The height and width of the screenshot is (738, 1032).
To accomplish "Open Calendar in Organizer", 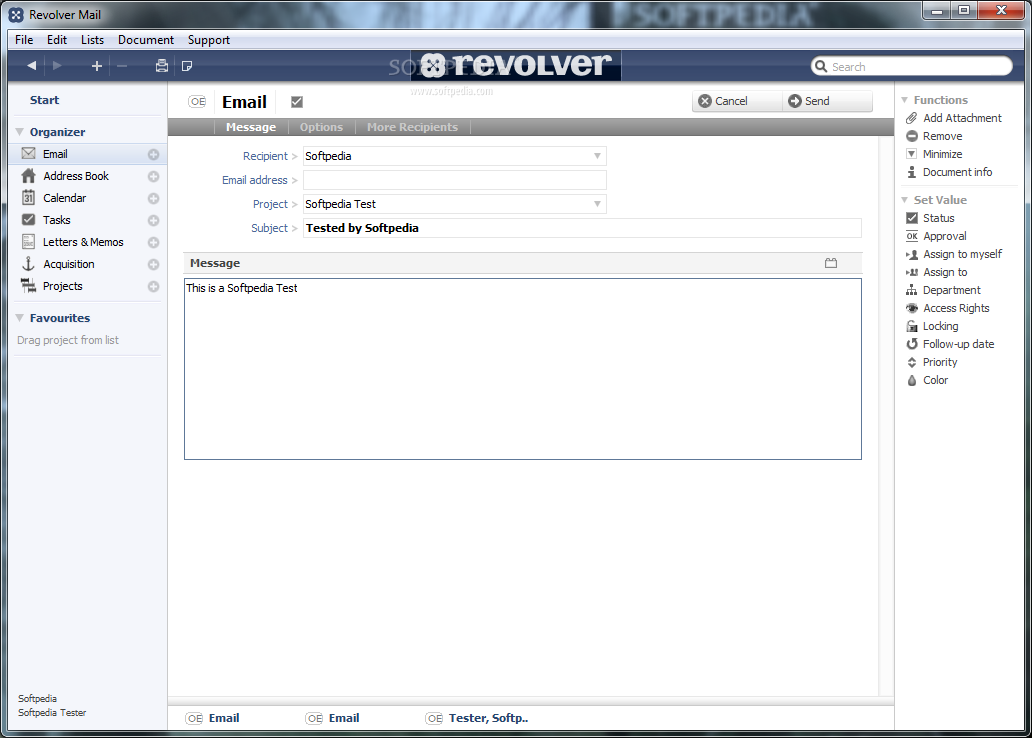I will pos(64,198).
